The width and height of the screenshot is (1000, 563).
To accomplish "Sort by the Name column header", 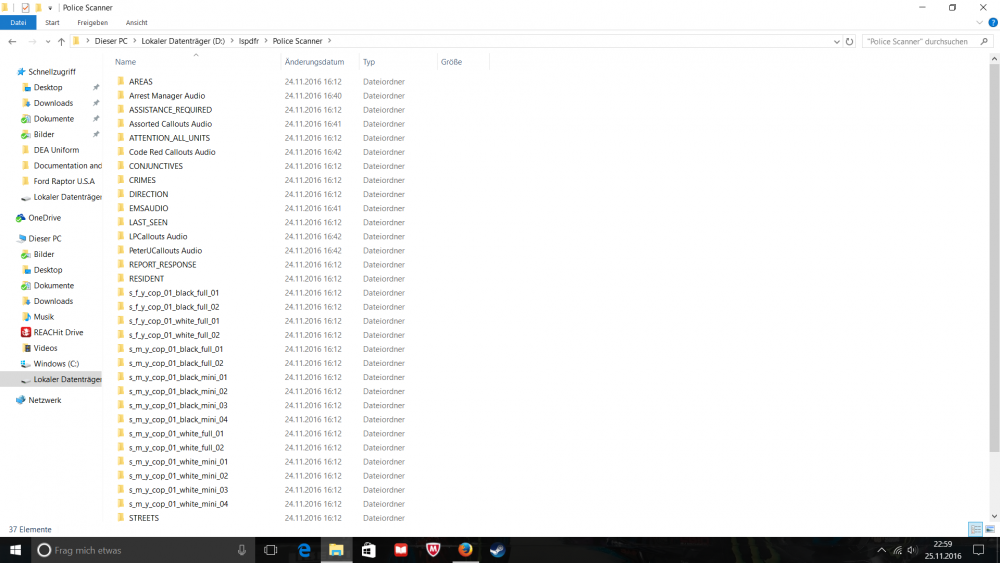I will pos(125,62).
